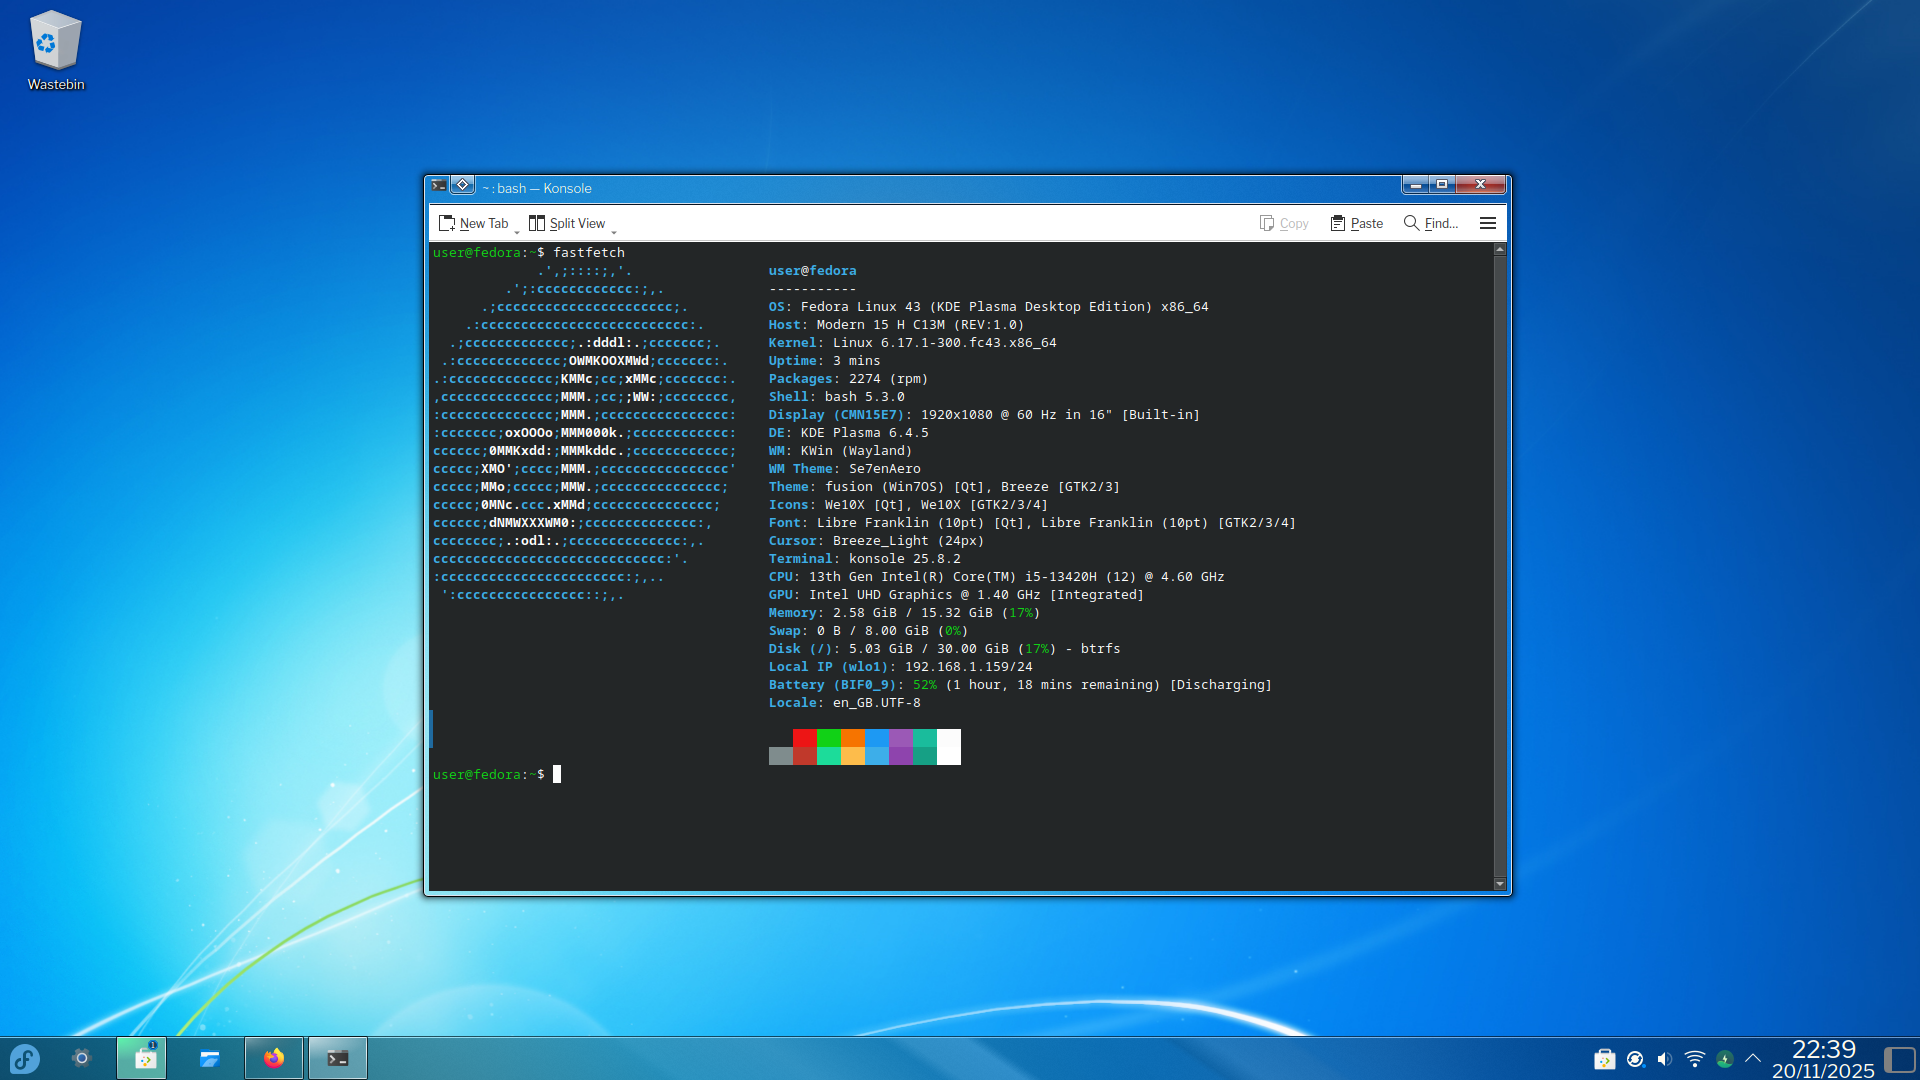Viewport: 1920px width, 1080px height.
Task: Click Konsole window menu icon in titlebar
Action: point(439,185)
